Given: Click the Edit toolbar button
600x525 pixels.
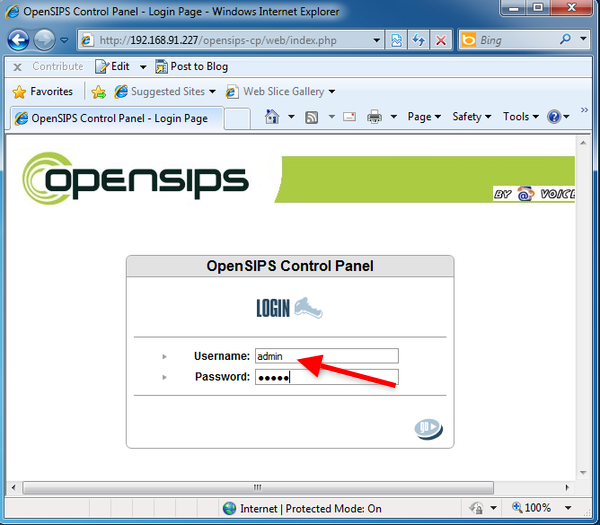Looking at the screenshot, I should tap(113, 67).
